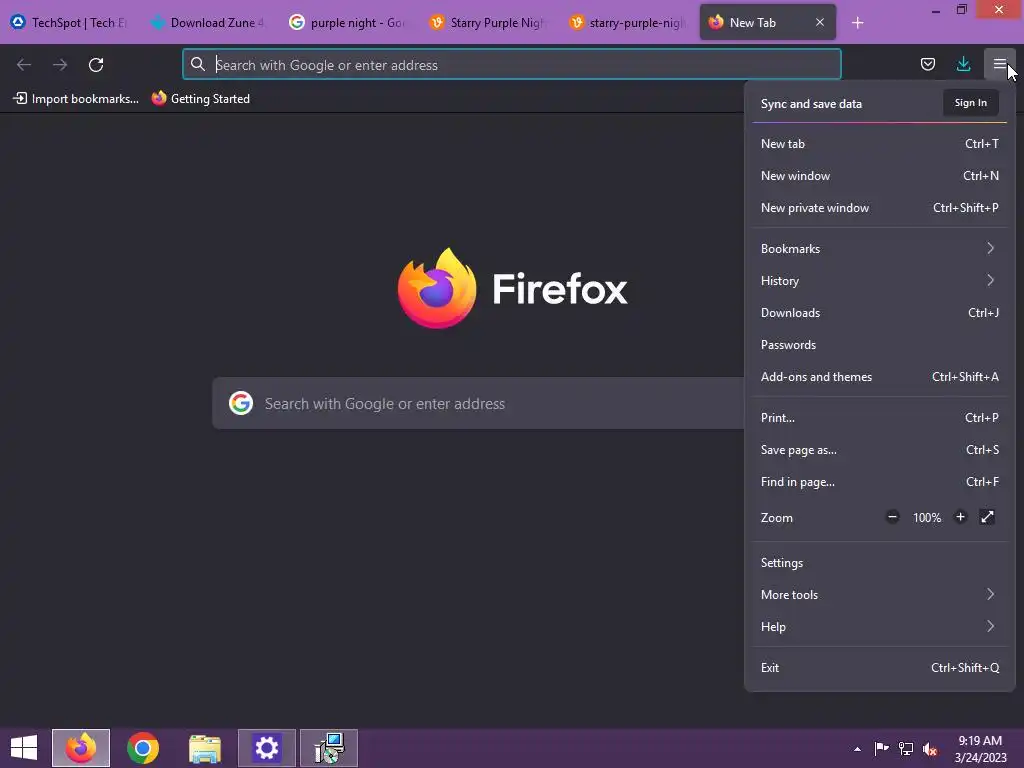Enter full screen mode from Zoom row
This screenshot has width=1024, height=768.
click(x=987, y=517)
